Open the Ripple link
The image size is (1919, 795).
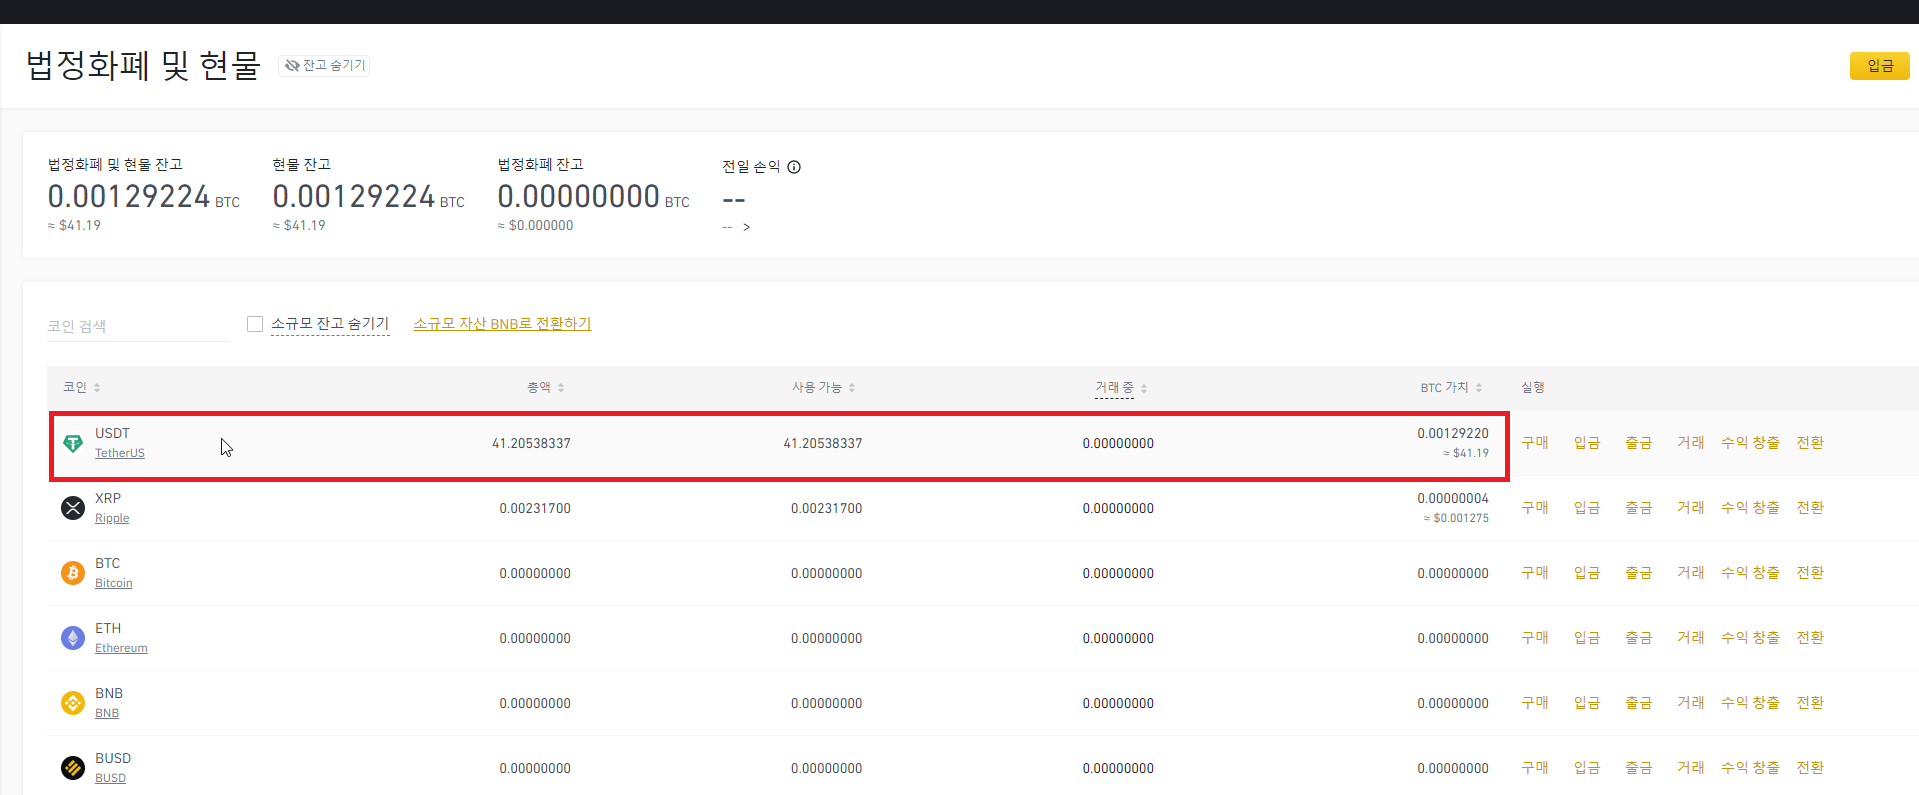(x=112, y=518)
